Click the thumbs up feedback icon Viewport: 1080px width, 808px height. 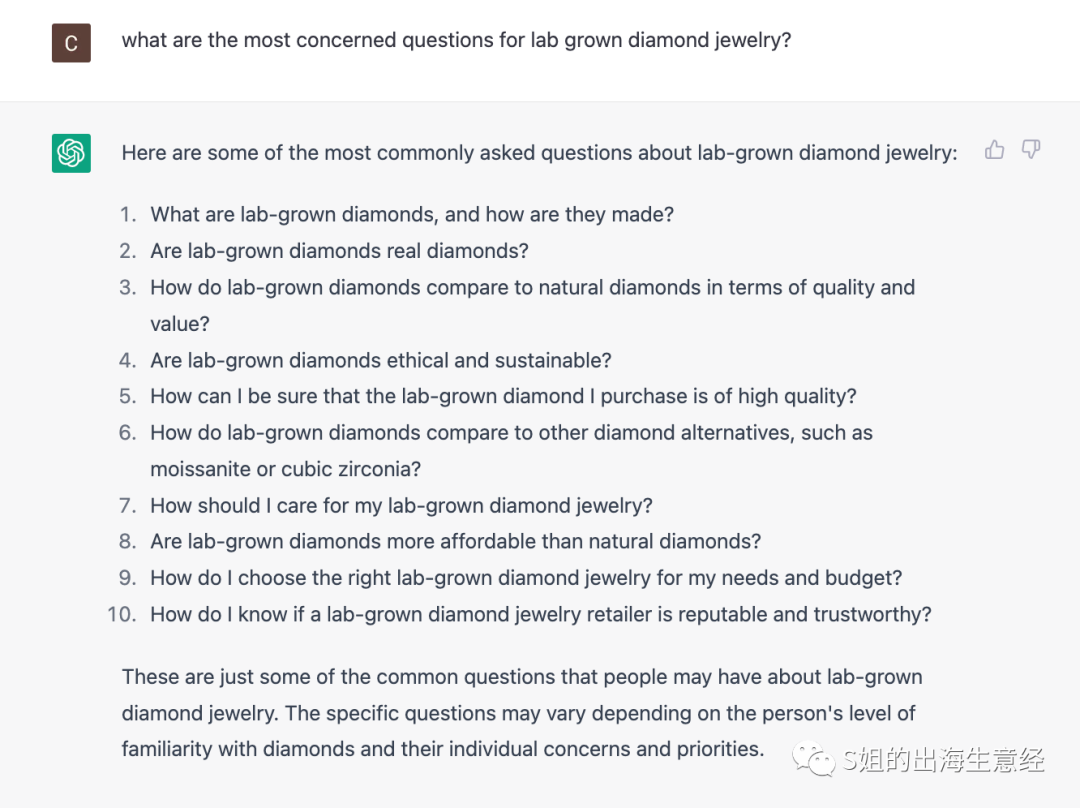tap(994, 150)
